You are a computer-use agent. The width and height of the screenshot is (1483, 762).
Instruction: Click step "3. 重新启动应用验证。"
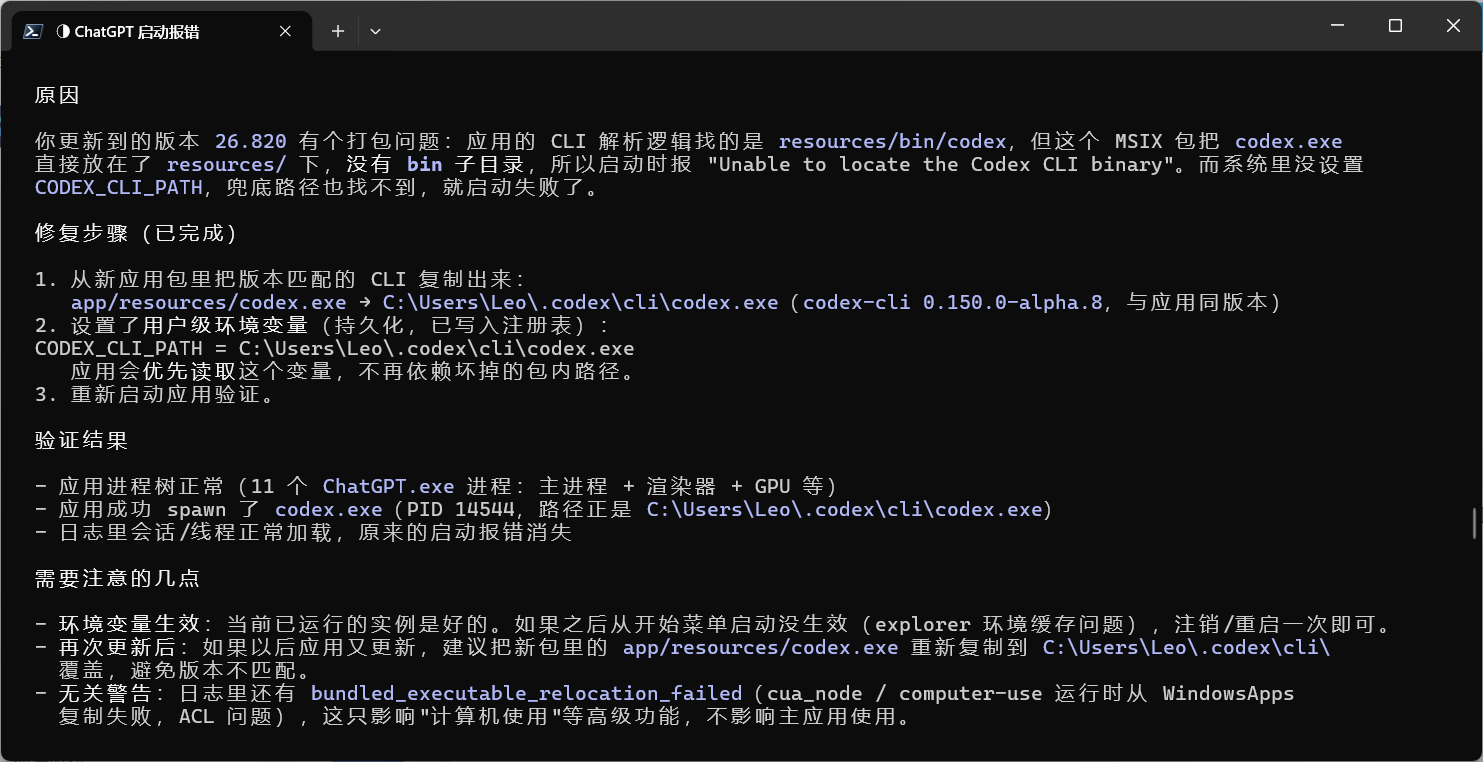coord(155,394)
